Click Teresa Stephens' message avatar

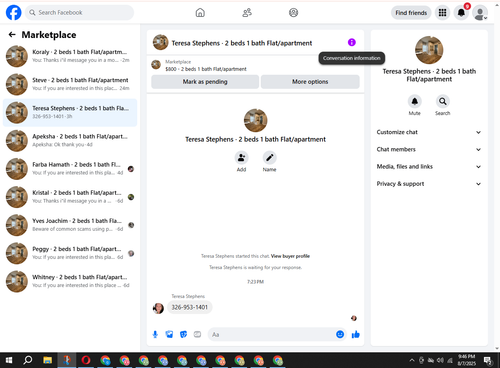158,308
